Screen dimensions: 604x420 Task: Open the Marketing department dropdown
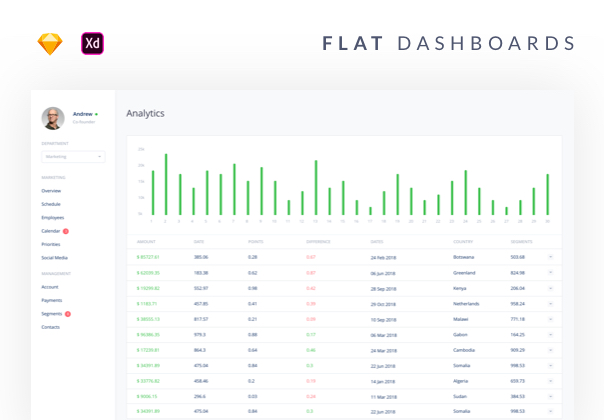click(x=72, y=156)
